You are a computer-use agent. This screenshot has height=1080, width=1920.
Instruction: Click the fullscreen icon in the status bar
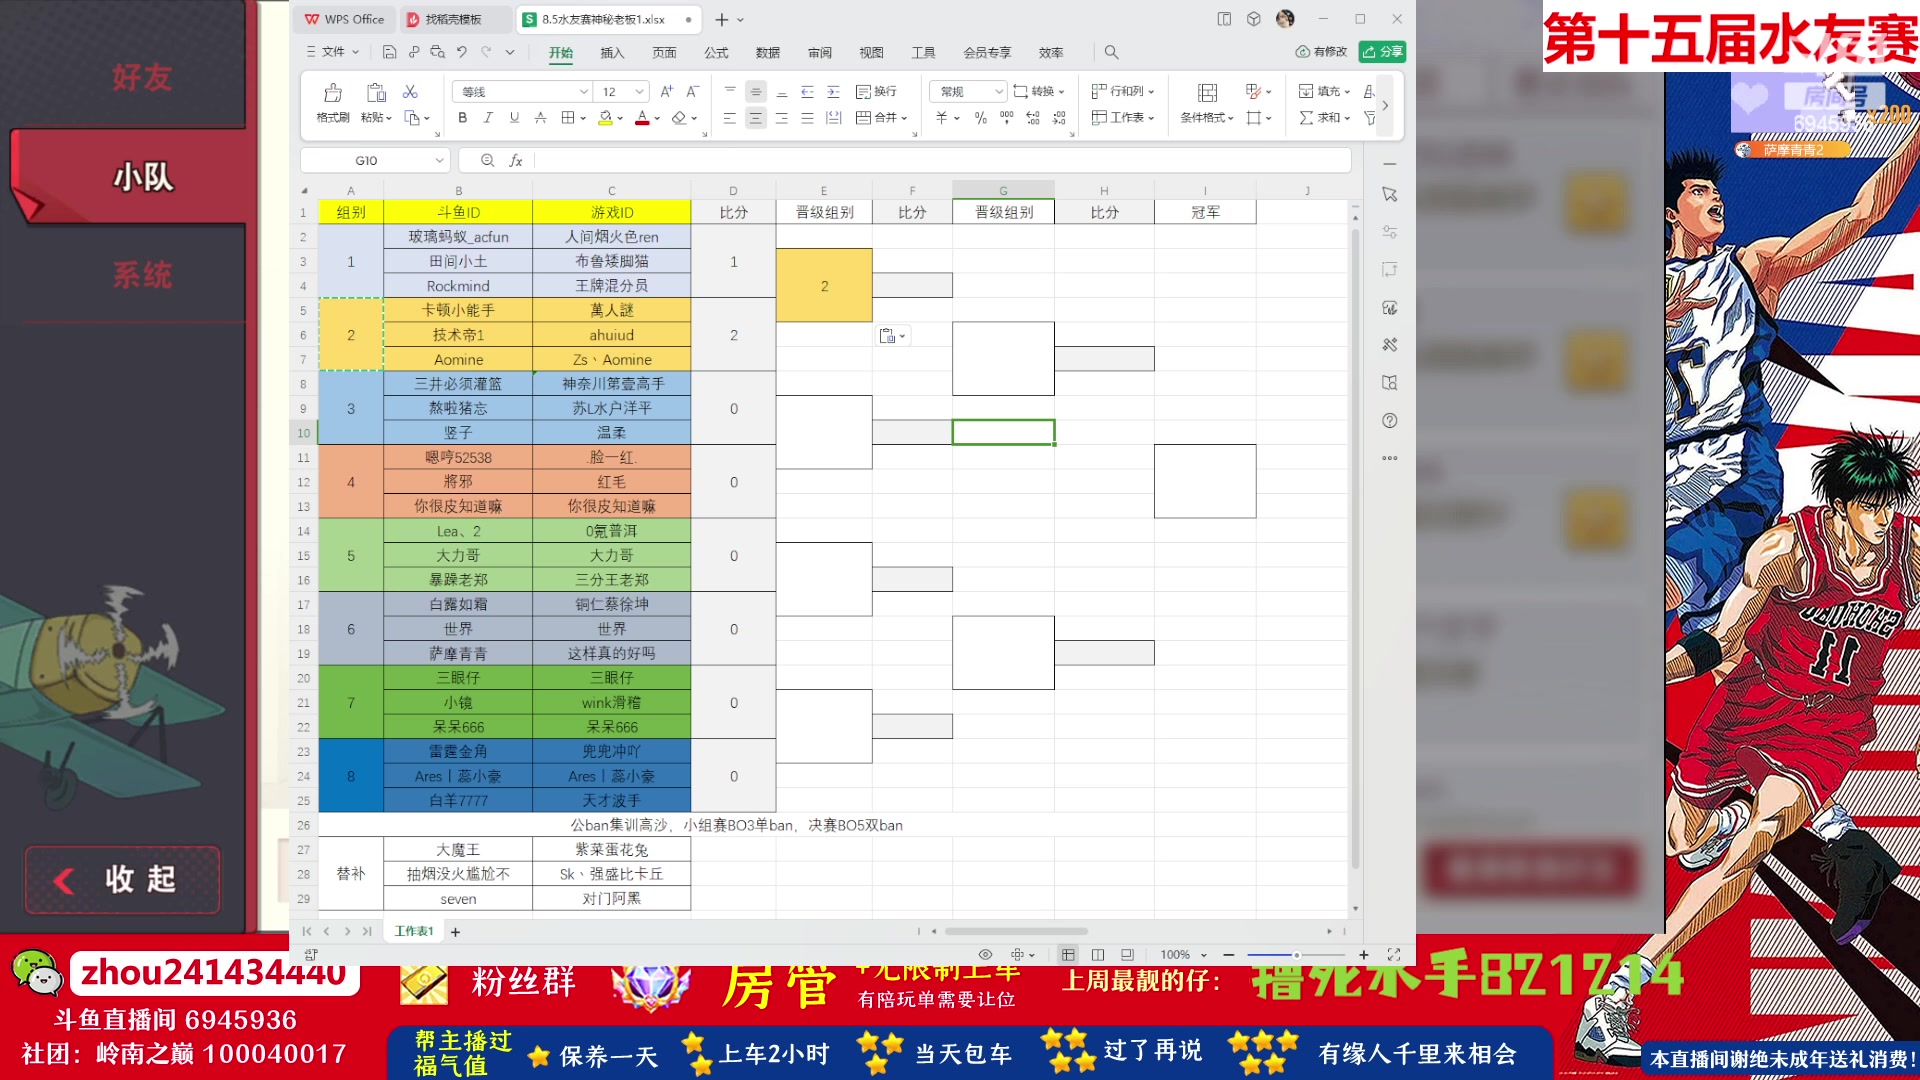tap(1394, 955)
